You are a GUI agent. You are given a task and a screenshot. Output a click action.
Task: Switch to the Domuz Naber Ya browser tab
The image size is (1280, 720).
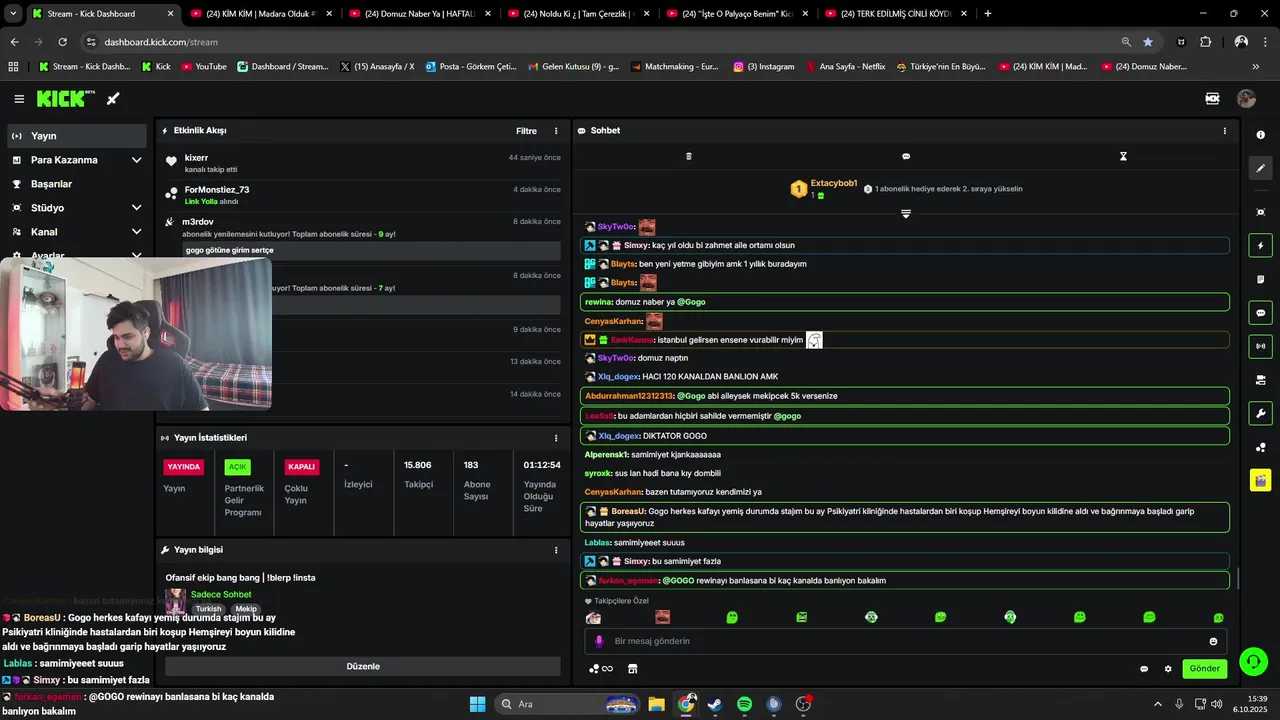pyautogui.click(x=418, y=14)
